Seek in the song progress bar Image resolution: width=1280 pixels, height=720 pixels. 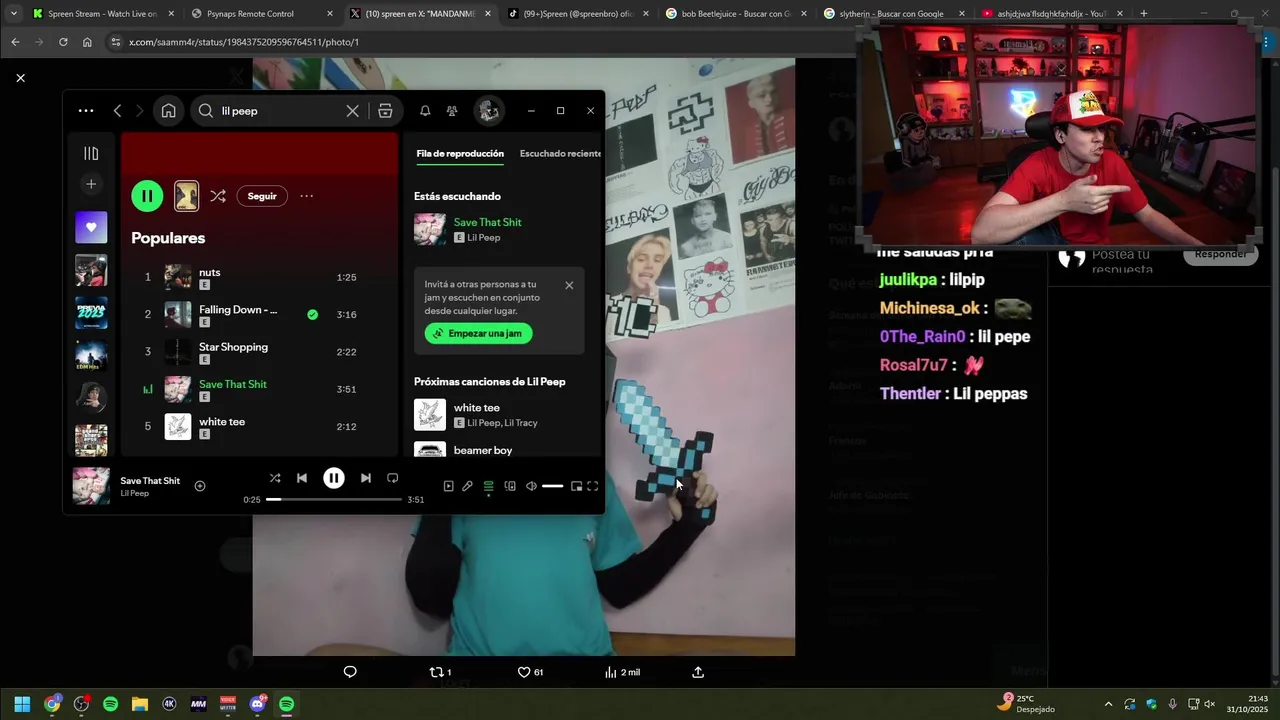tap(334, 499)
